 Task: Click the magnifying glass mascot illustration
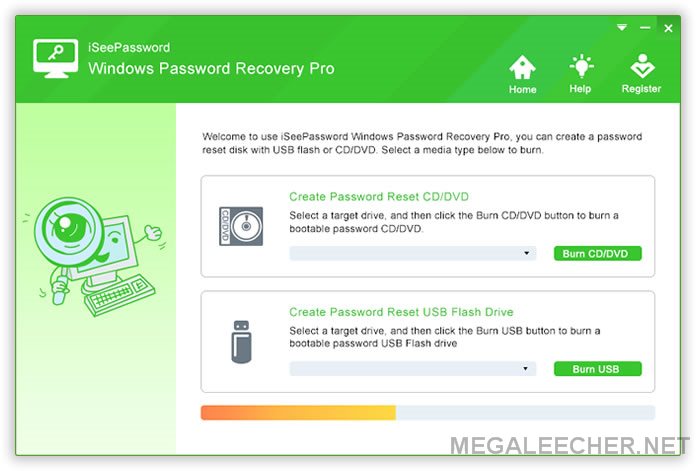[x=95, y=257]
